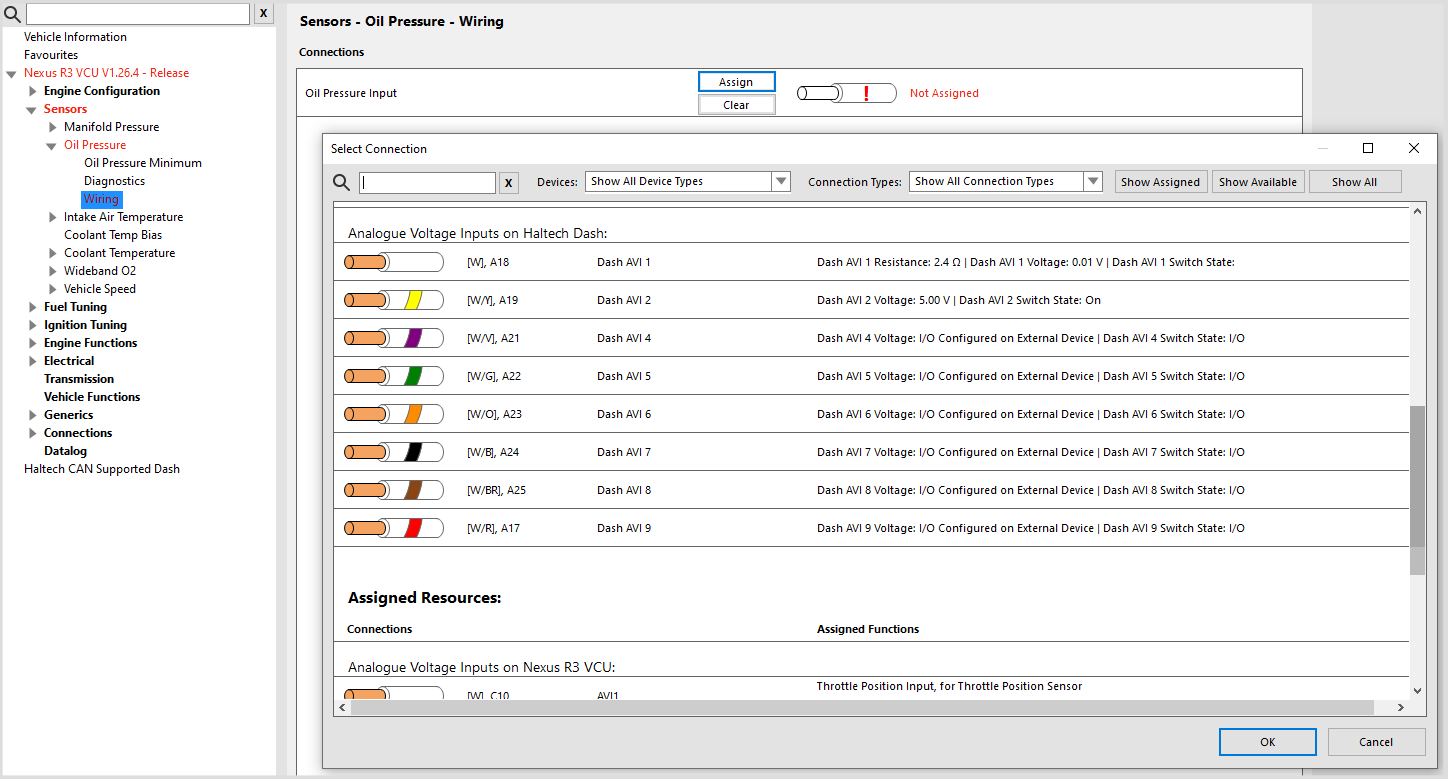The image size is (1448, 779).
Task: Click inside the sidebar search field
Action: pos(137,14)
